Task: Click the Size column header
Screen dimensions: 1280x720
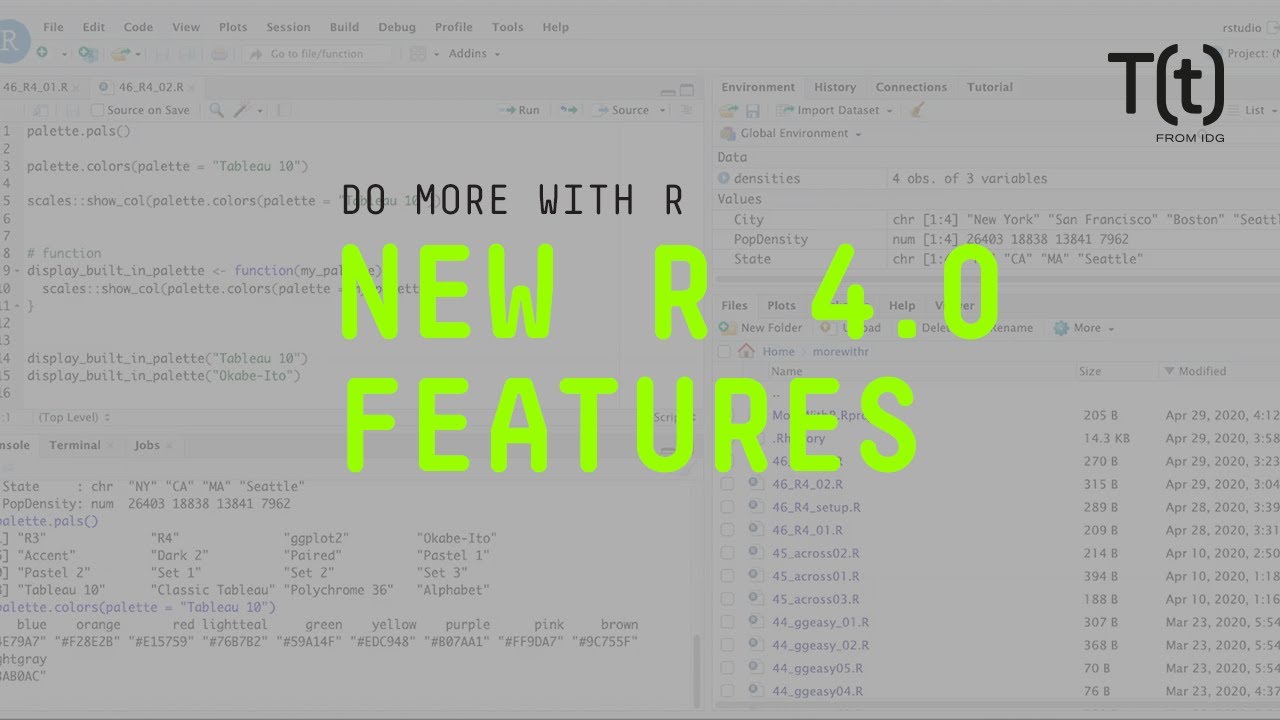Action: (1090, 371)
